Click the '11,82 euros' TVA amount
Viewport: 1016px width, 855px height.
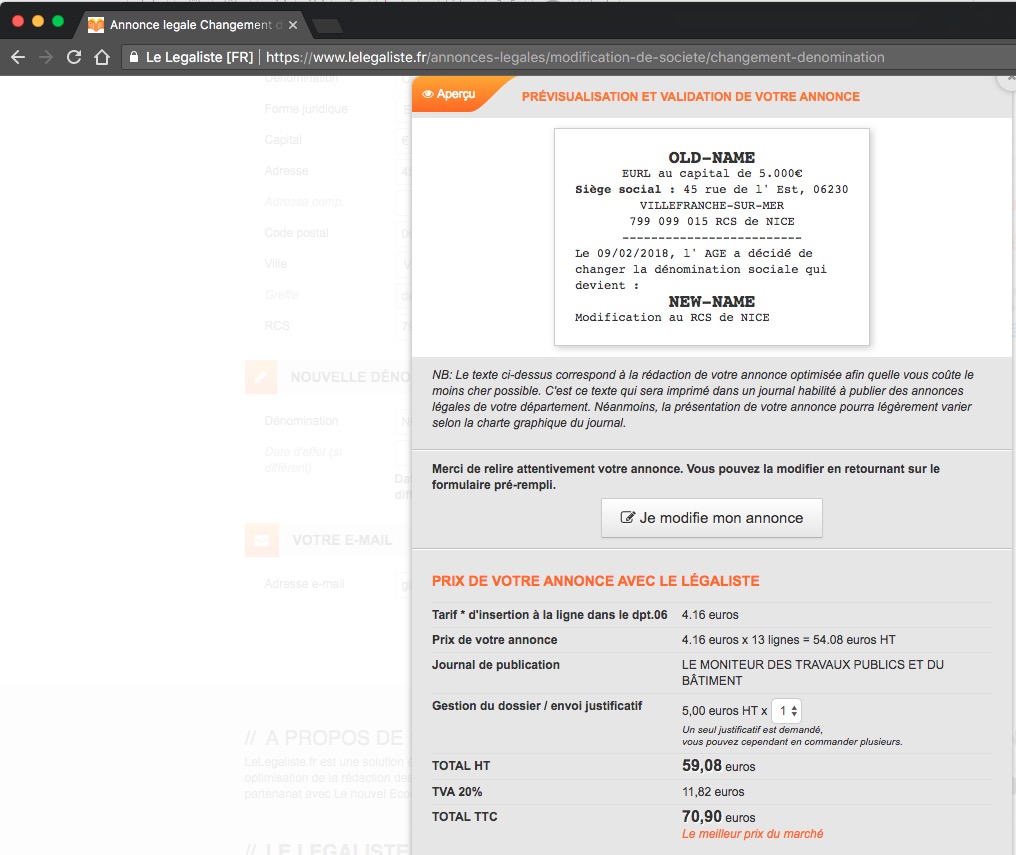[x=713, y=792]
